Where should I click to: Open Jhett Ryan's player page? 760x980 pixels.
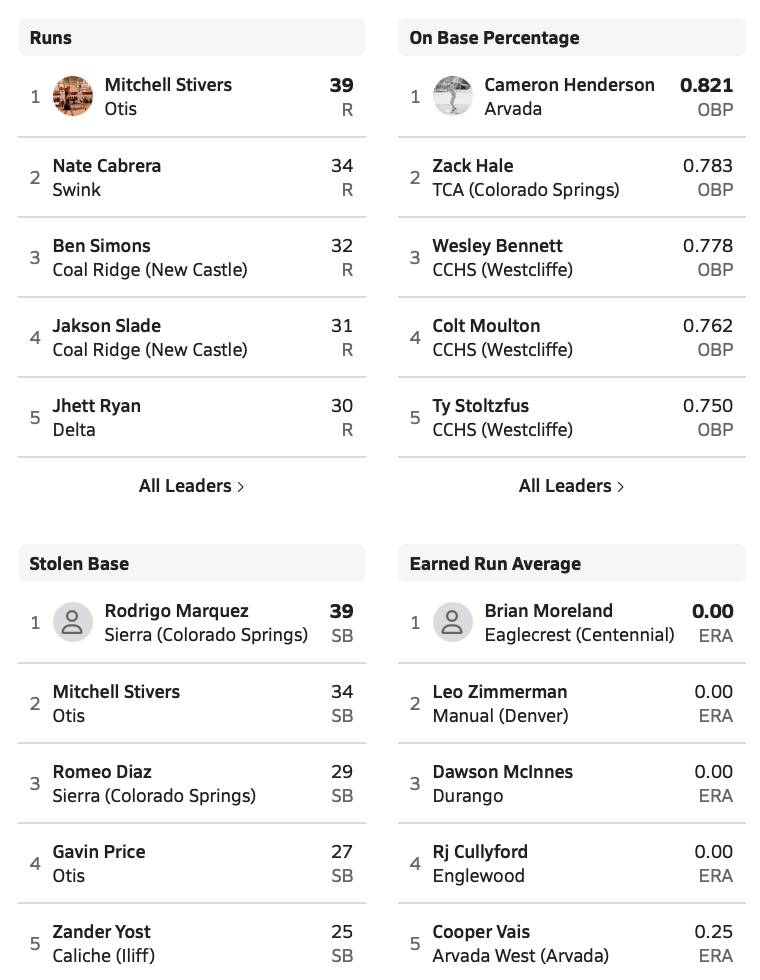pyautogui.click(x=97, y=406)
